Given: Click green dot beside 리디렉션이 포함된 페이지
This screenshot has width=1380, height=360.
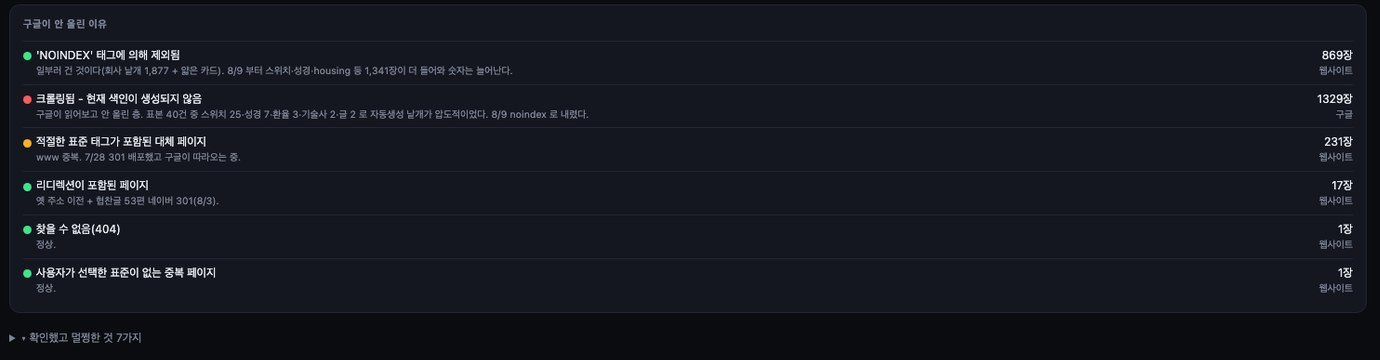Looking at the screenshot, I should [27, 186].
